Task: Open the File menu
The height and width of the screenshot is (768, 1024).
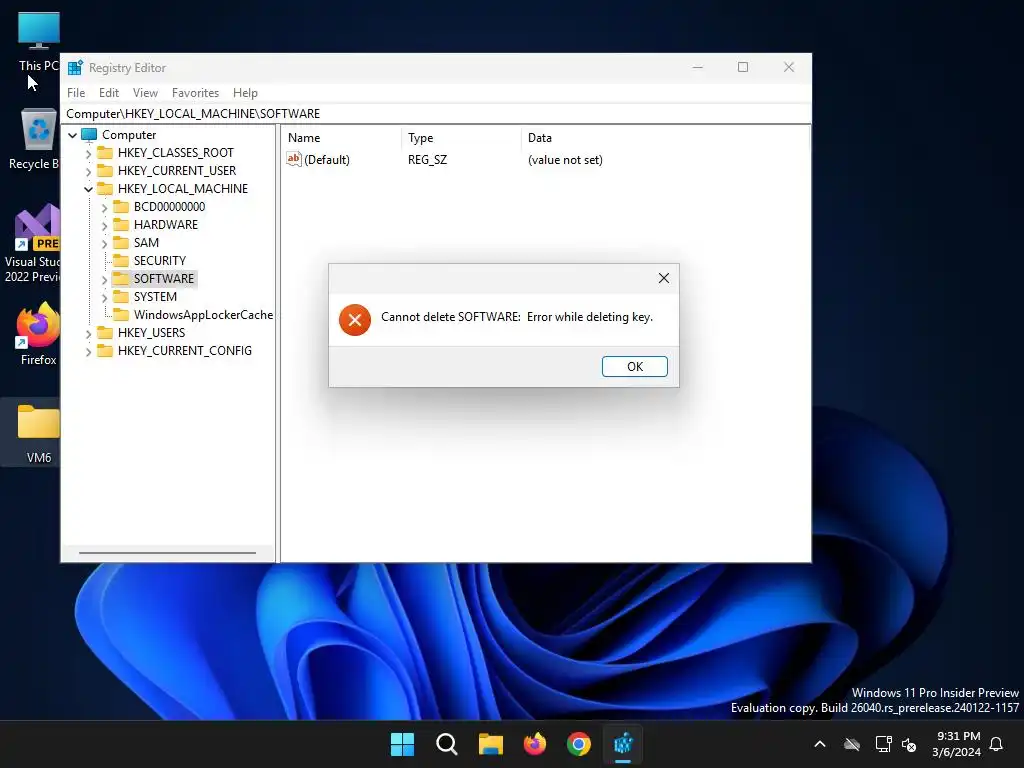Action: tap(76, 93)
